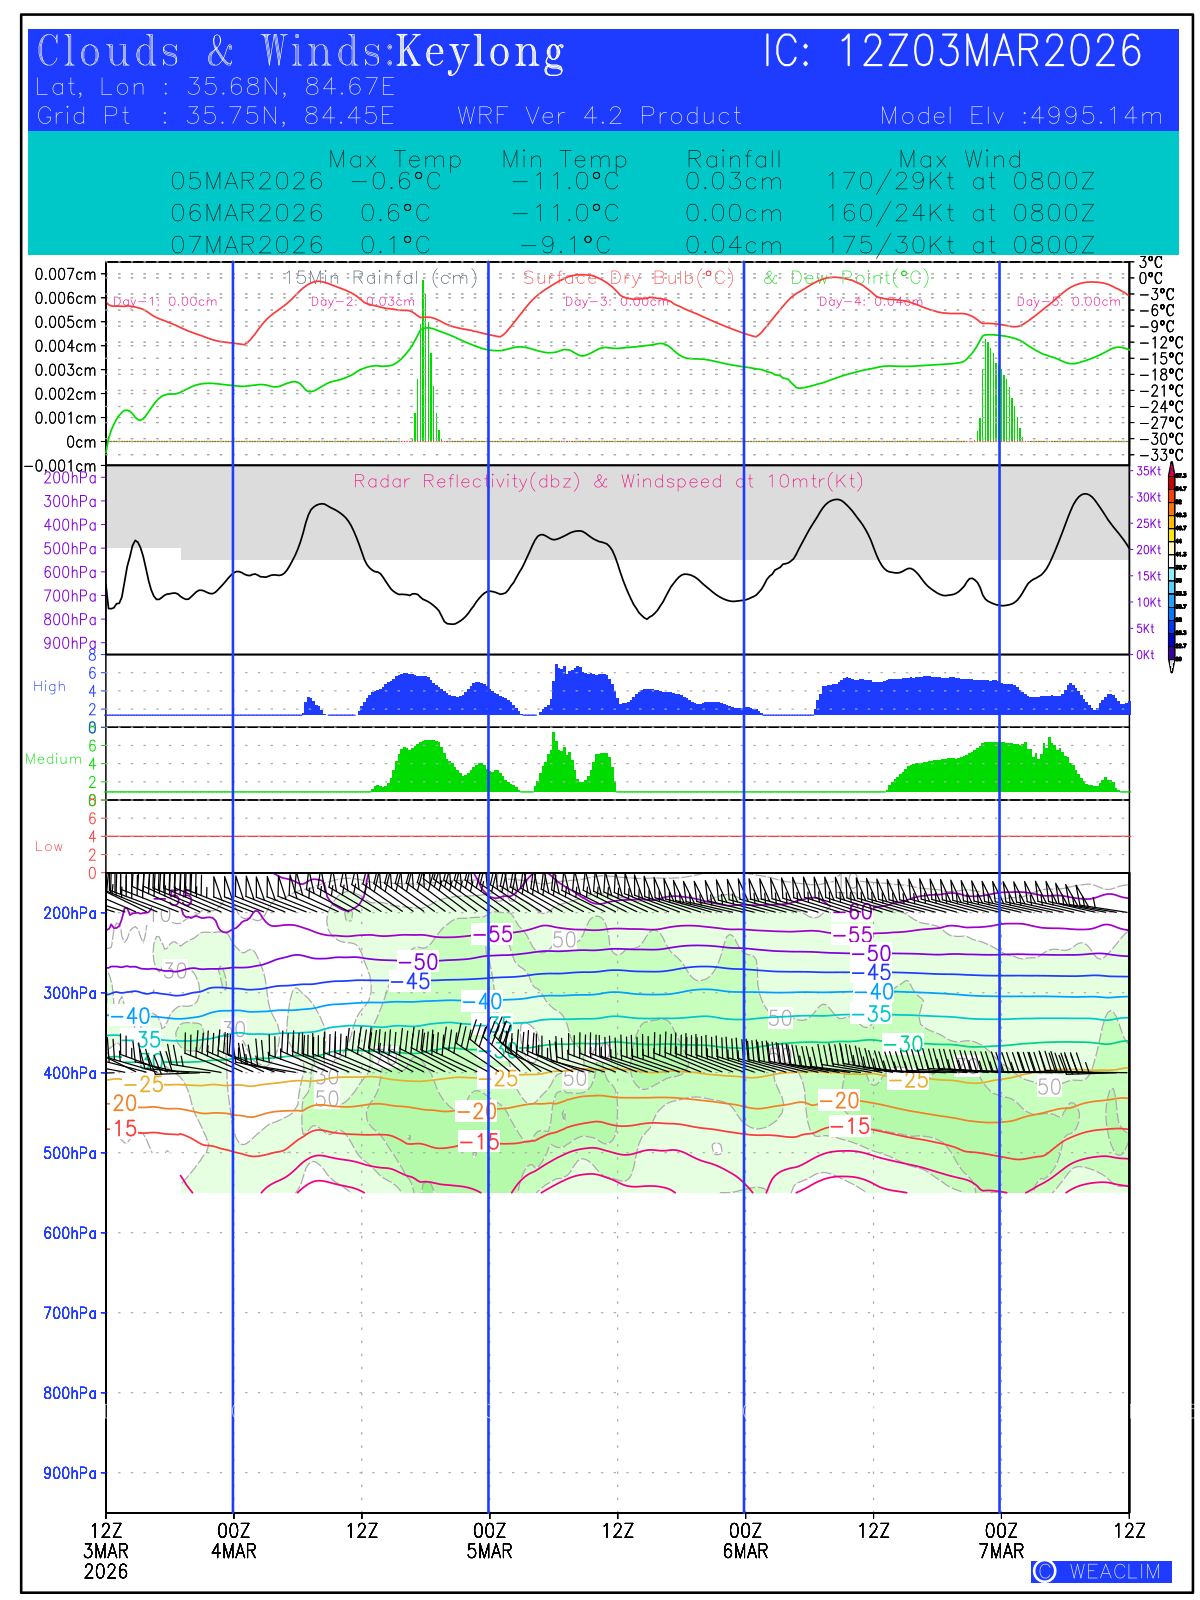Image resolution: width=1200 pixels, height=1600 pixels.
Task: Click the Max Temp column header
Action: point(395,159)
